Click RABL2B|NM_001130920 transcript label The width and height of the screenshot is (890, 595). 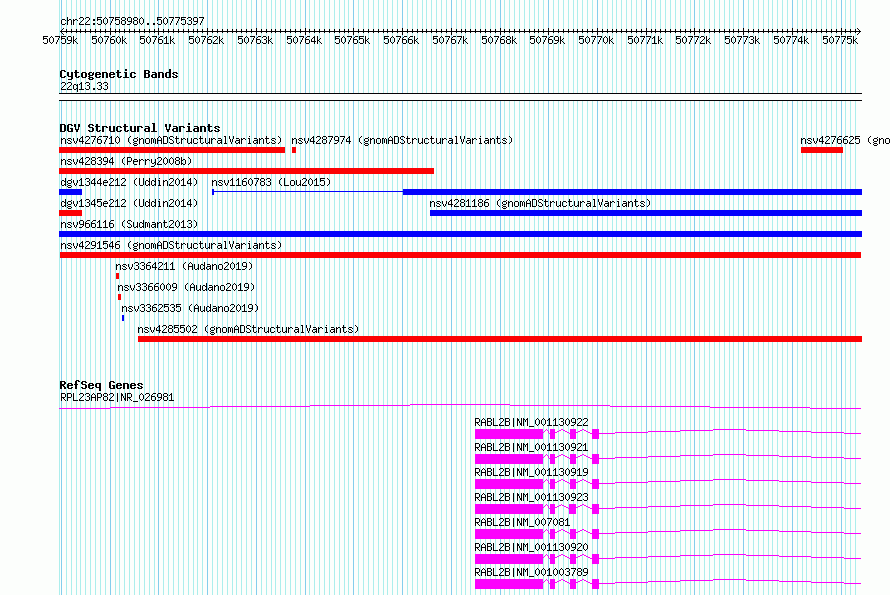click(x=531, y=547)
